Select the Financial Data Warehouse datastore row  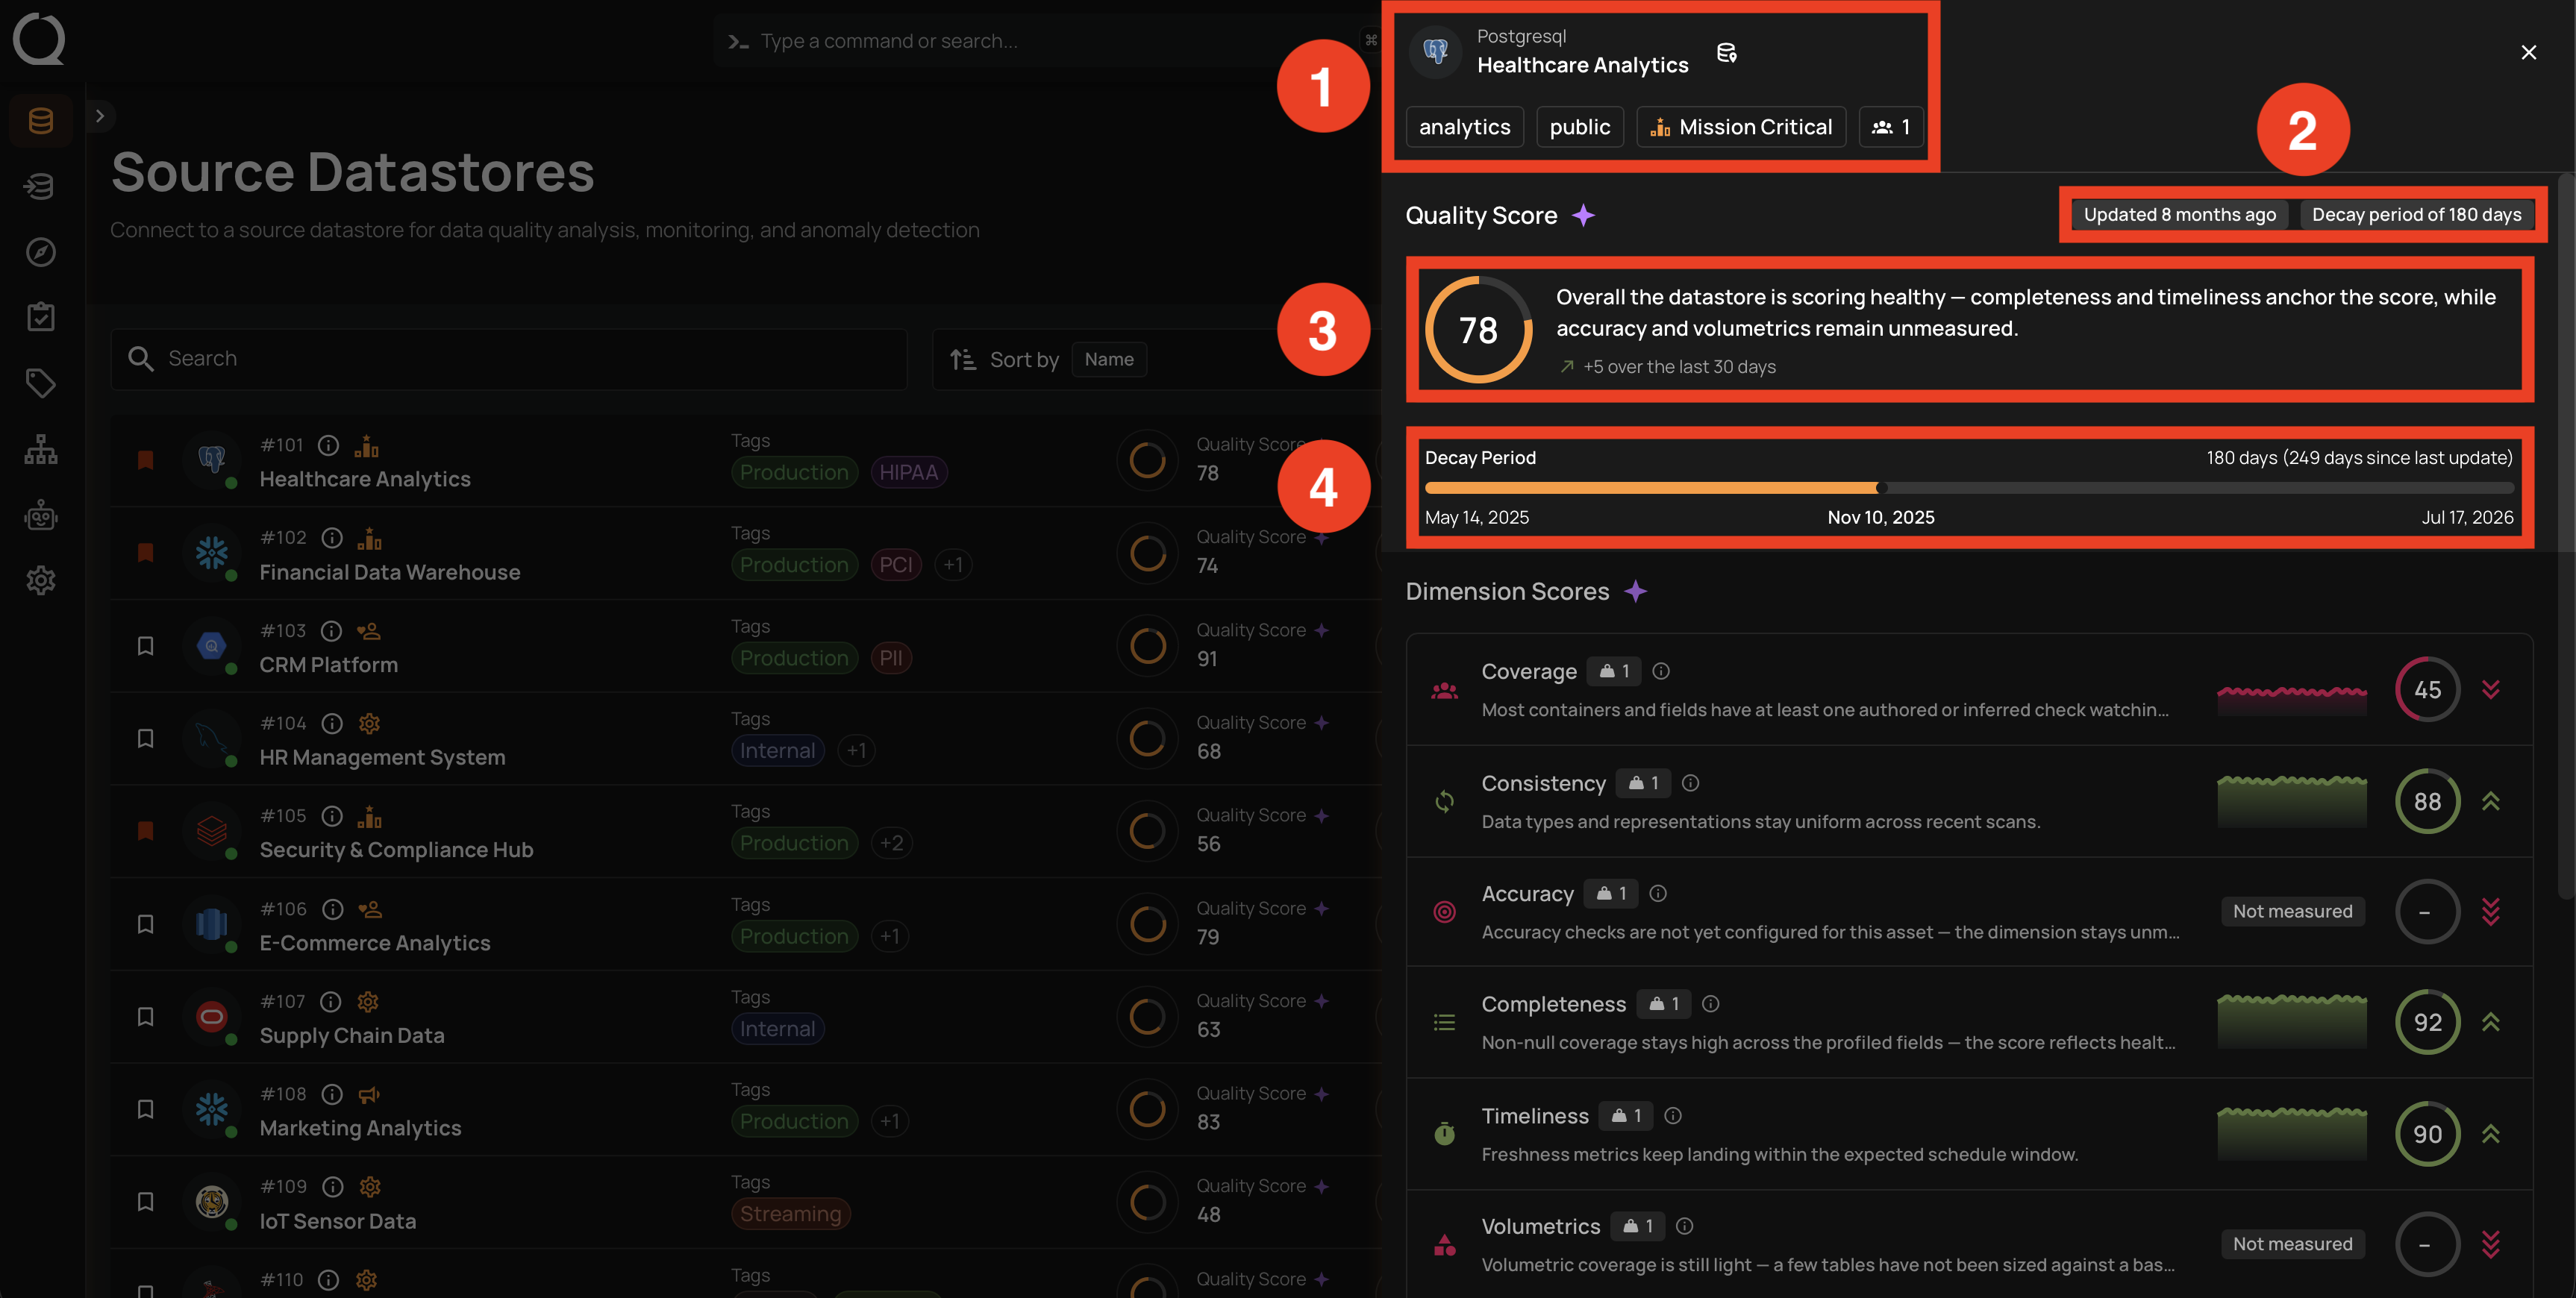point(745,553)
